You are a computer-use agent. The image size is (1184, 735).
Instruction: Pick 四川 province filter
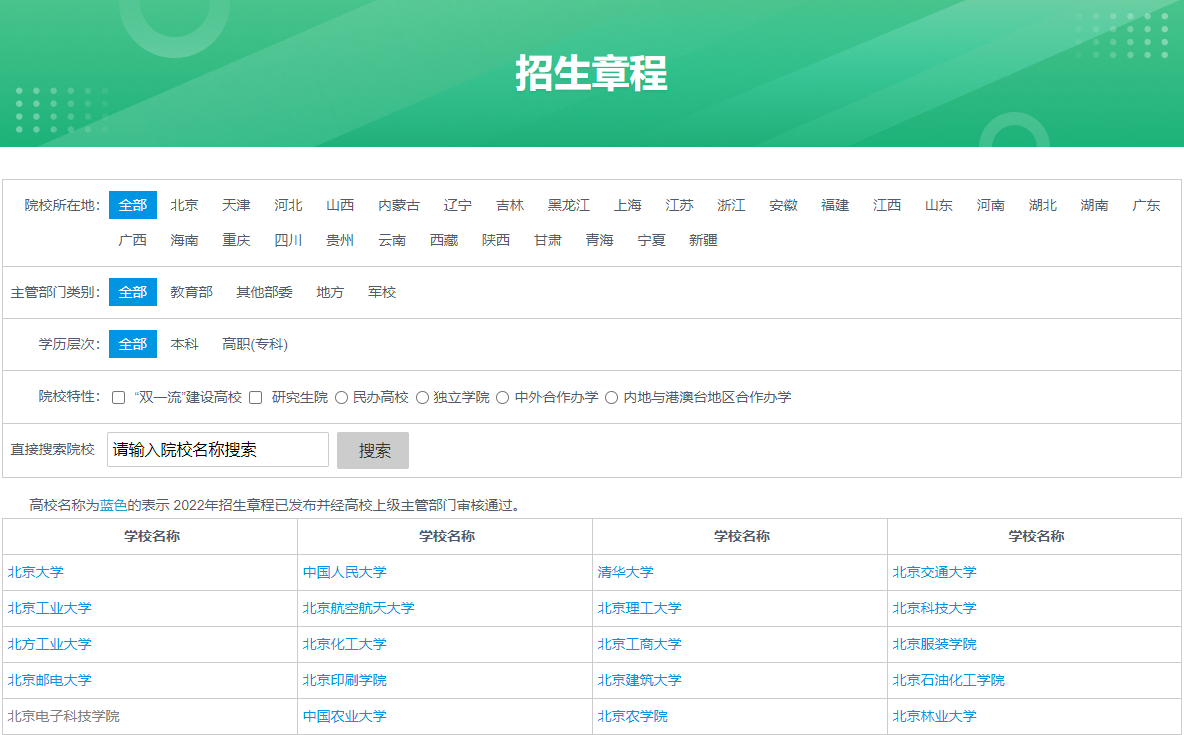(288, 239)
